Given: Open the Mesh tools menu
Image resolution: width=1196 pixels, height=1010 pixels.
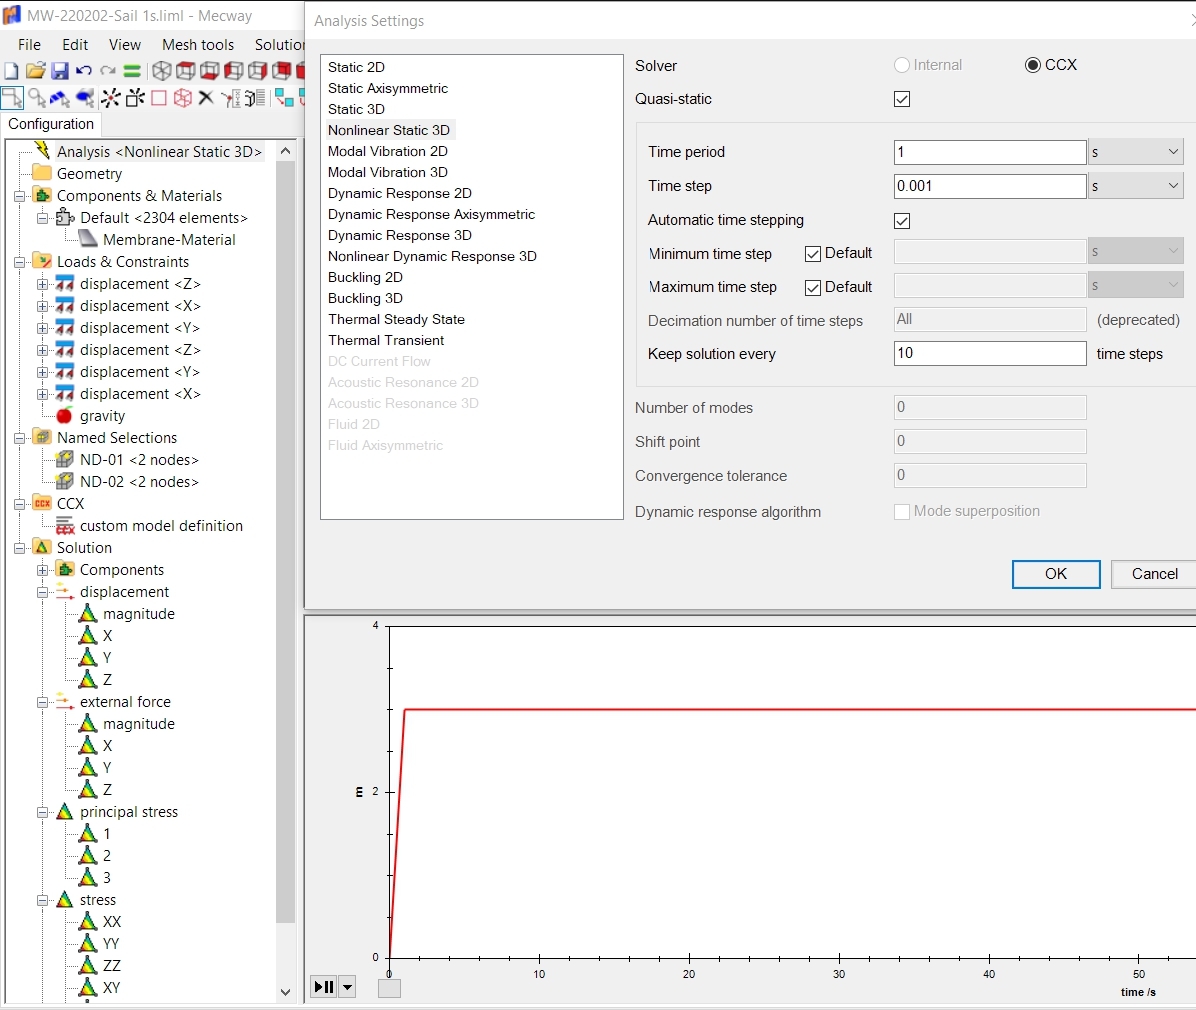Looking at the screenshot, I should pos(198,44).
